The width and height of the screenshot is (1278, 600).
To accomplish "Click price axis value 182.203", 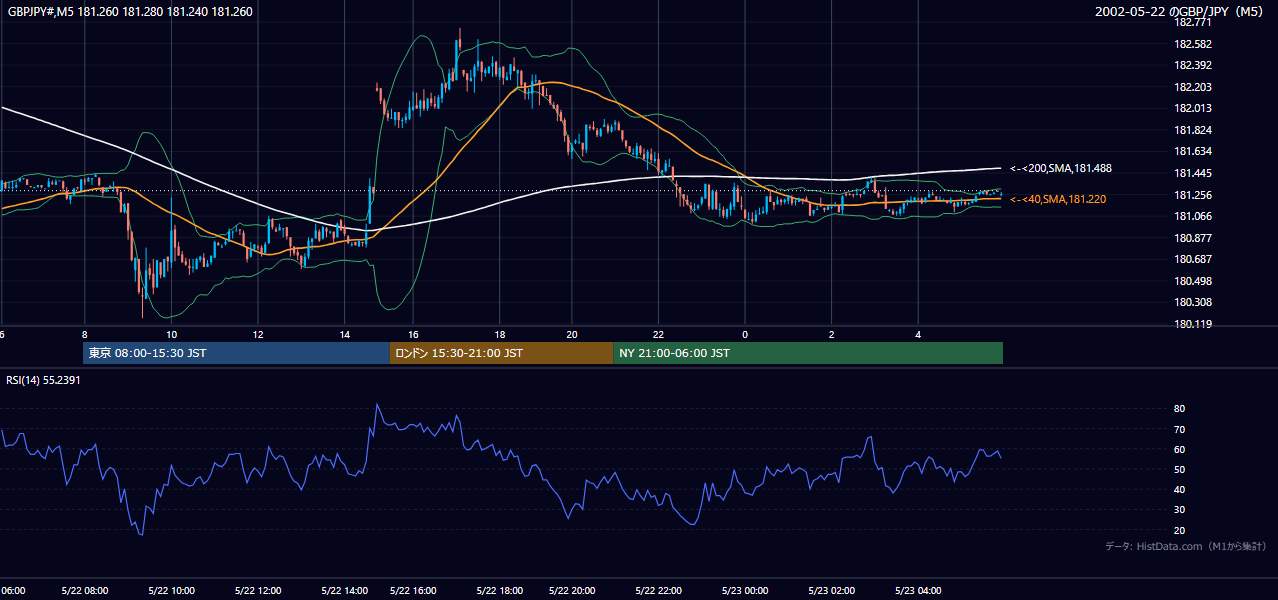I will [x=1192, y=87].
